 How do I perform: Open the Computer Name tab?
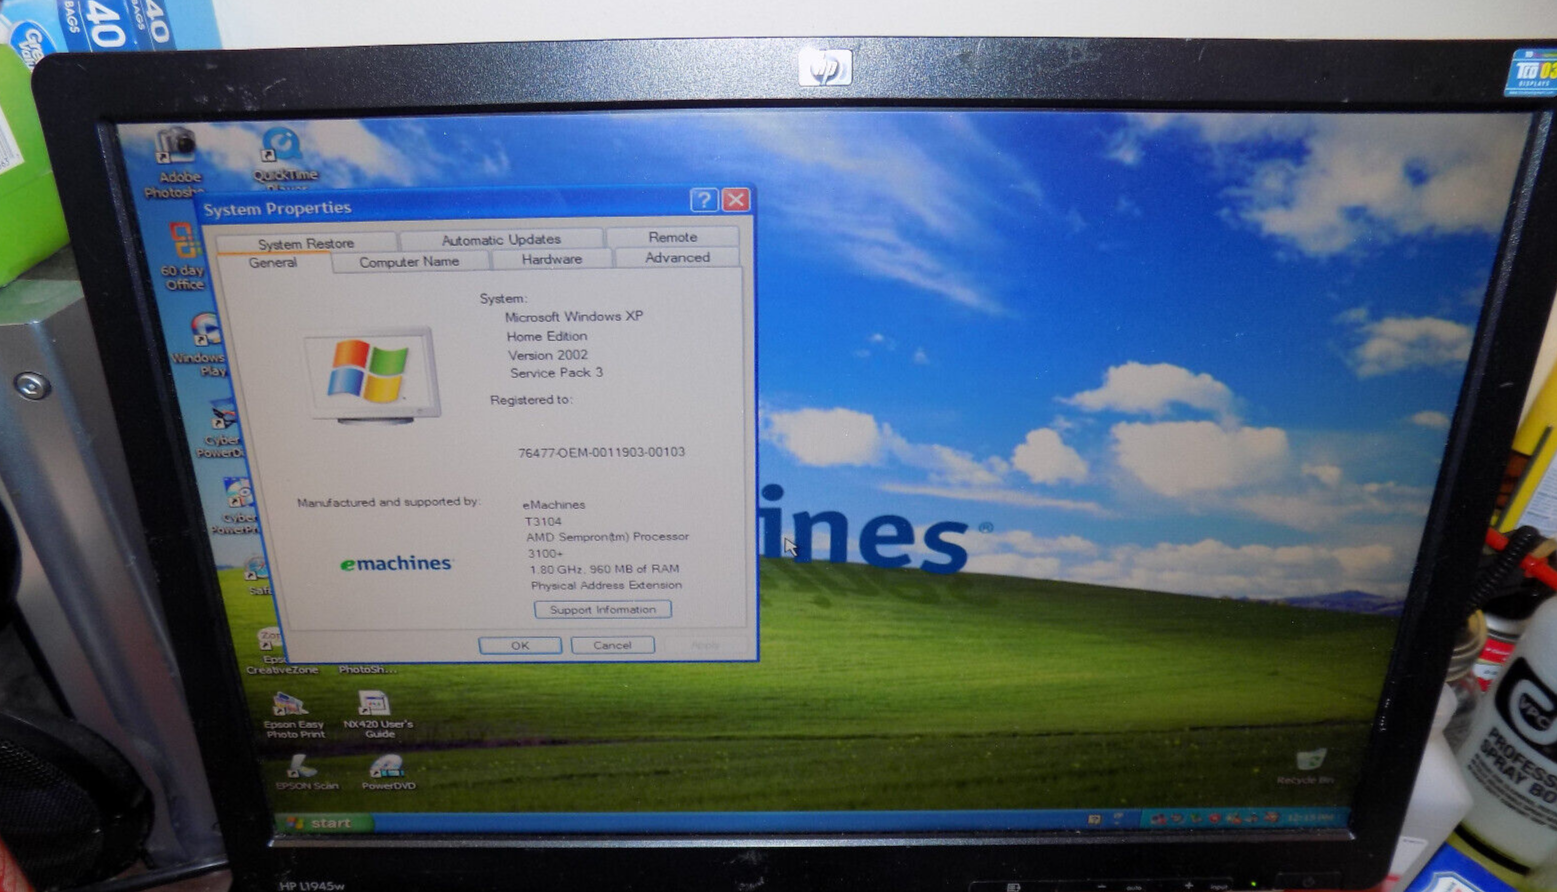click(x=409, y=261)
